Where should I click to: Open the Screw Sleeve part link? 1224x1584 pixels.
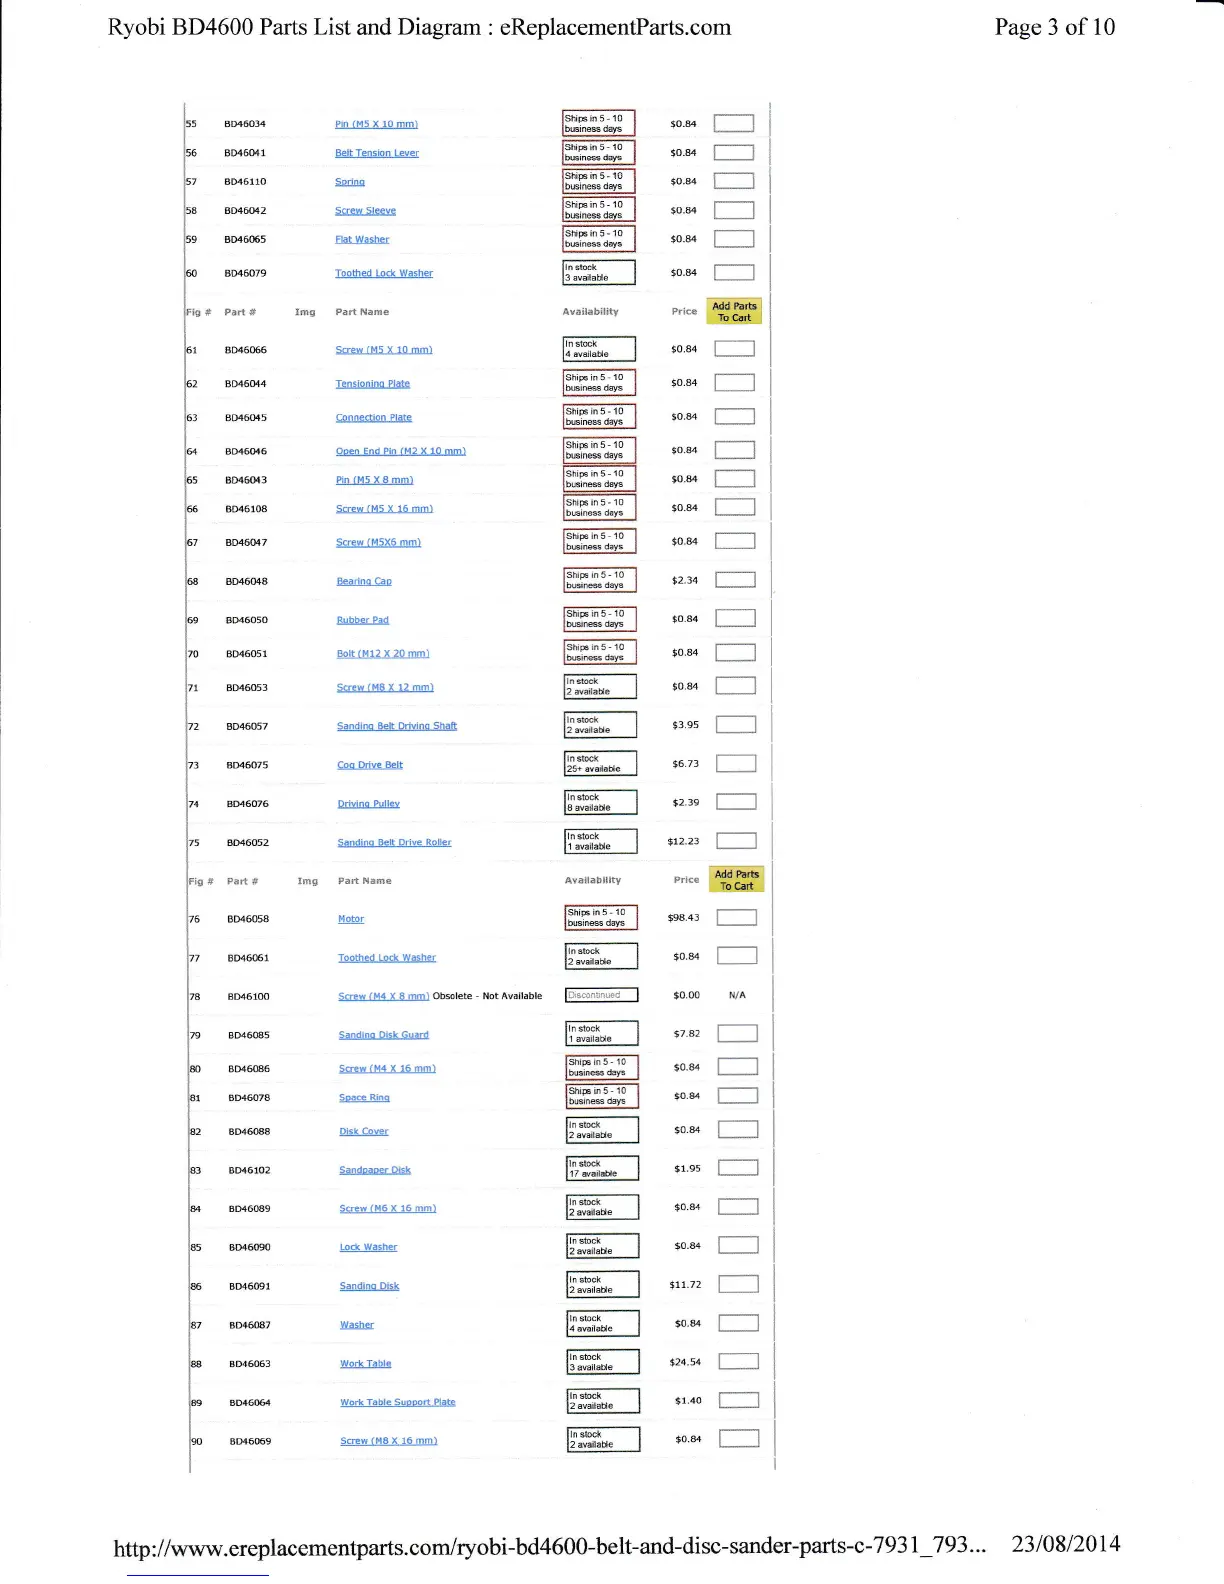point(365,211)
